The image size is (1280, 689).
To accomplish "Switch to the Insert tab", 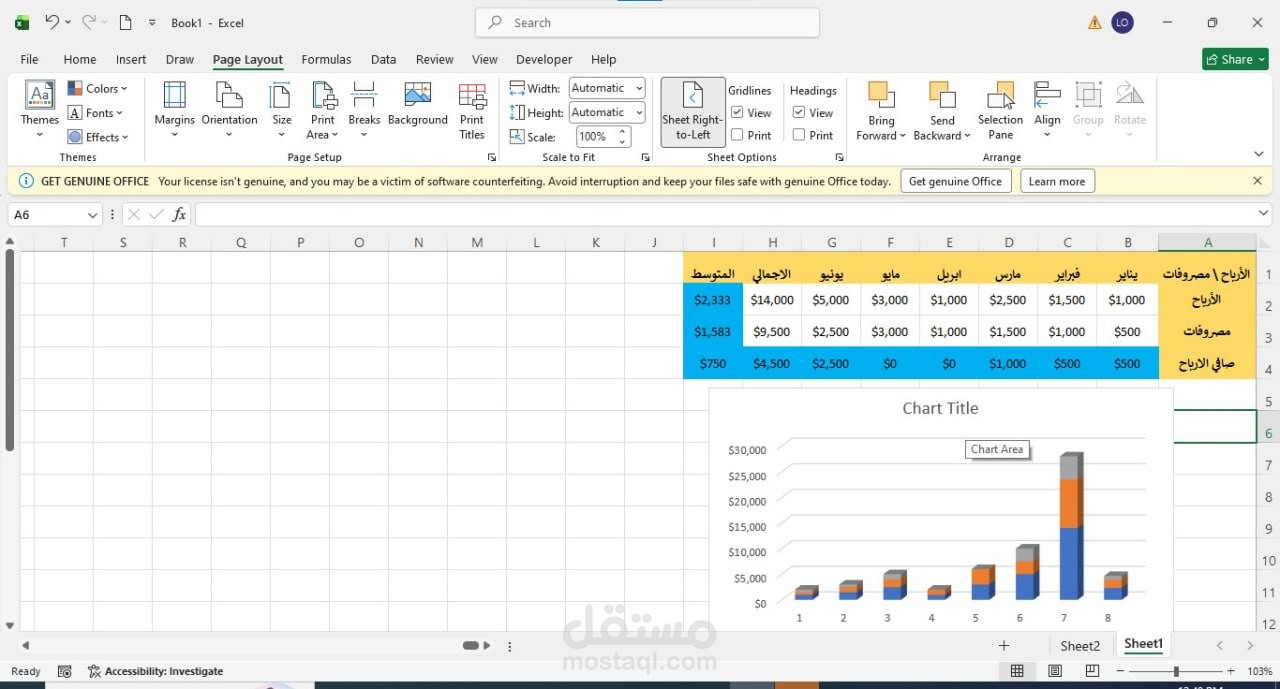I will tap(131, 59).
